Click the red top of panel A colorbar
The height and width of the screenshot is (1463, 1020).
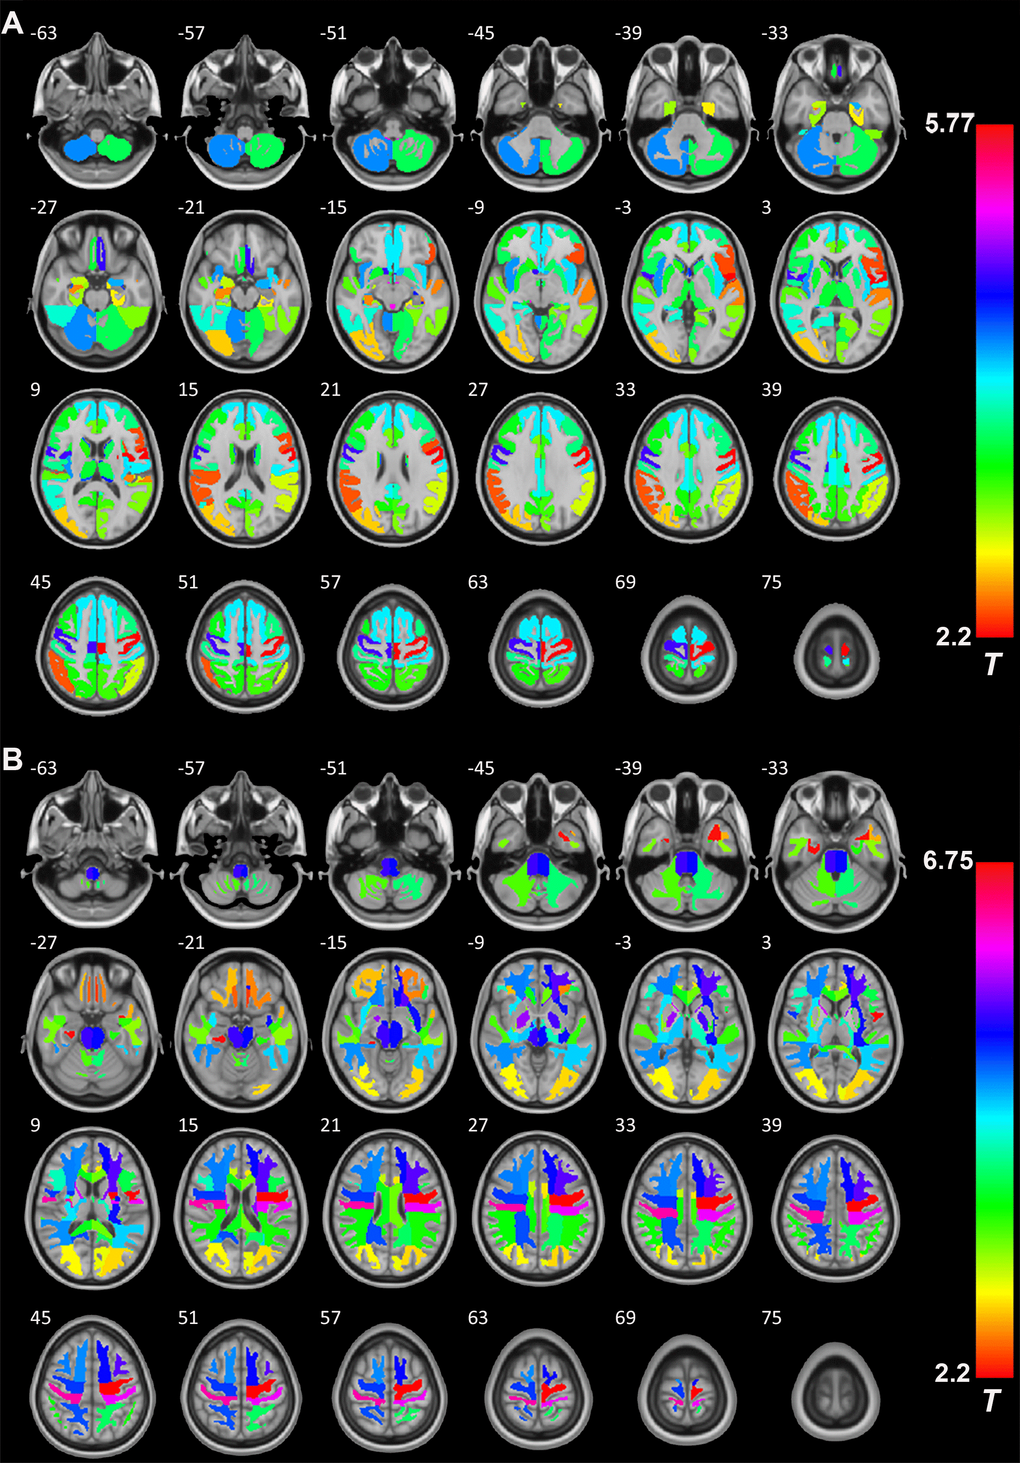(994, 130)
